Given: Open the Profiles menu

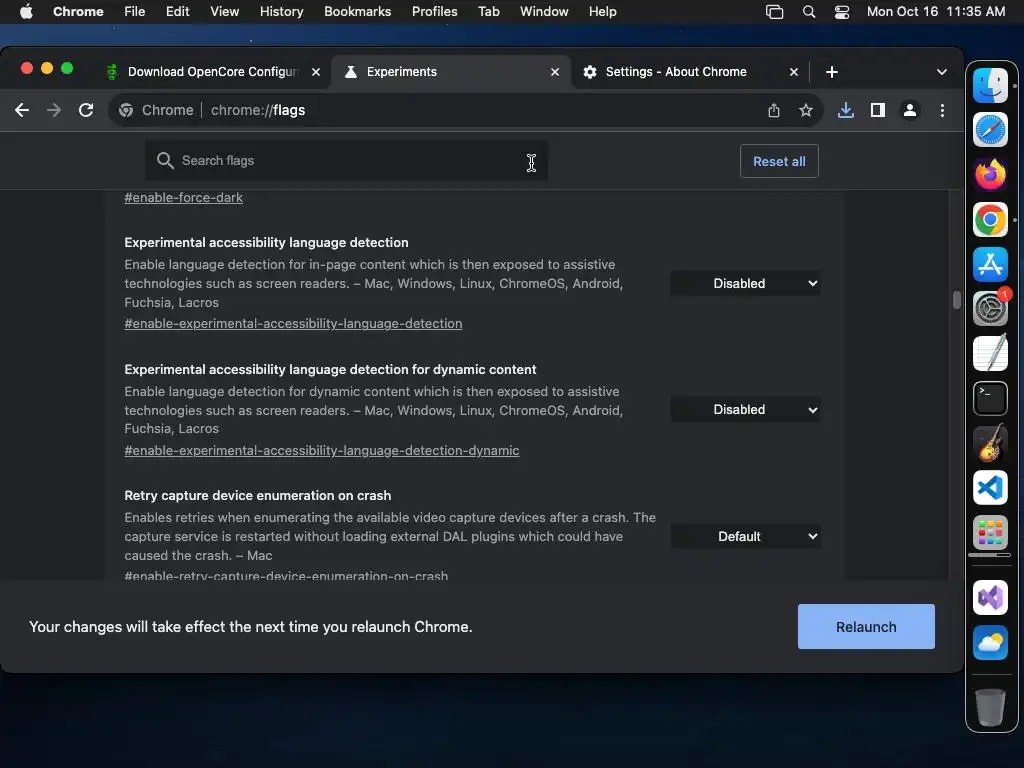Looking at the screenshot, I should [x=434, y=12].
